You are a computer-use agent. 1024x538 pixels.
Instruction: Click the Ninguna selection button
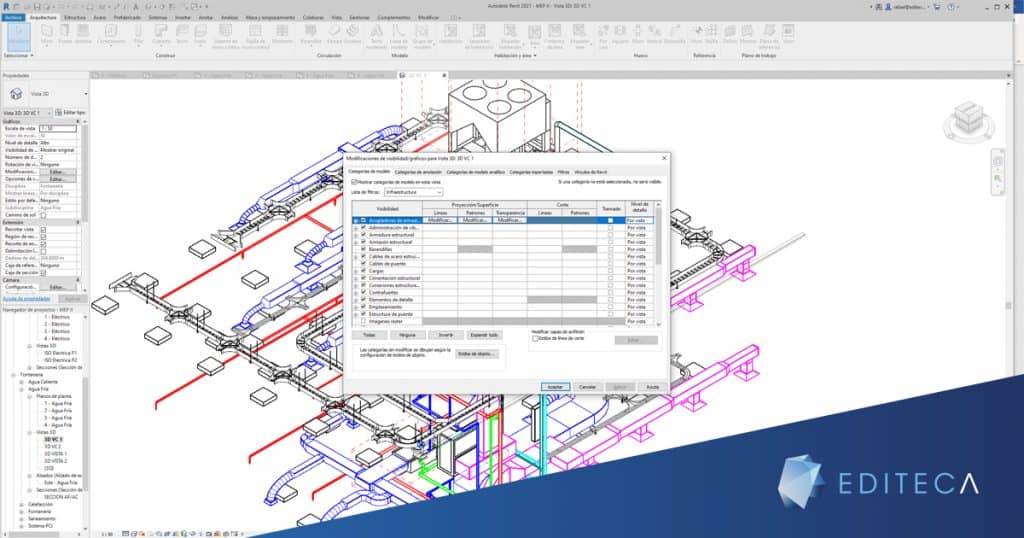[x=408, y=335]
